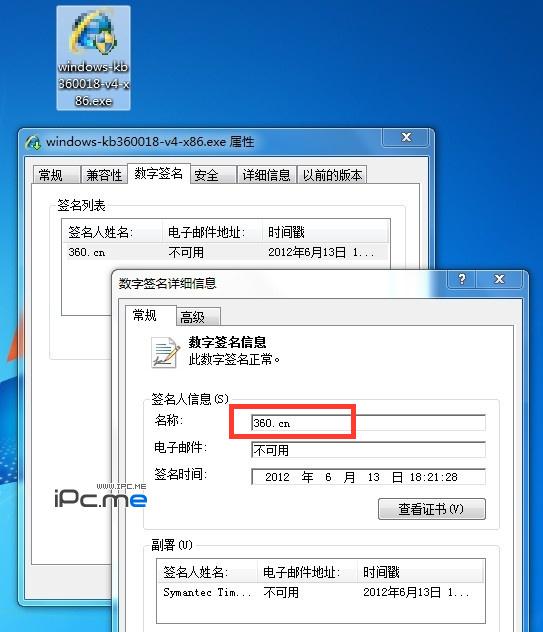Switch to the 高级 tab in signature details

coord(198,317)
